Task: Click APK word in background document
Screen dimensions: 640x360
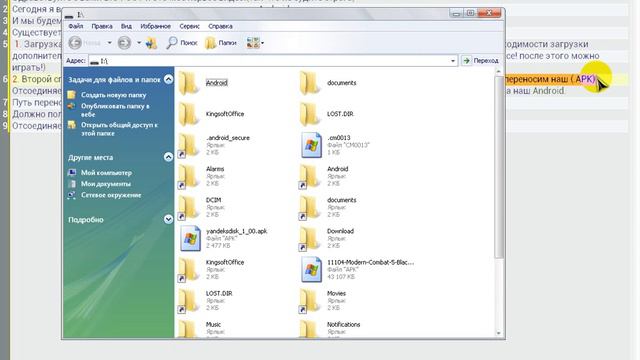Action: pyautogui.click(x=584, y=79)
